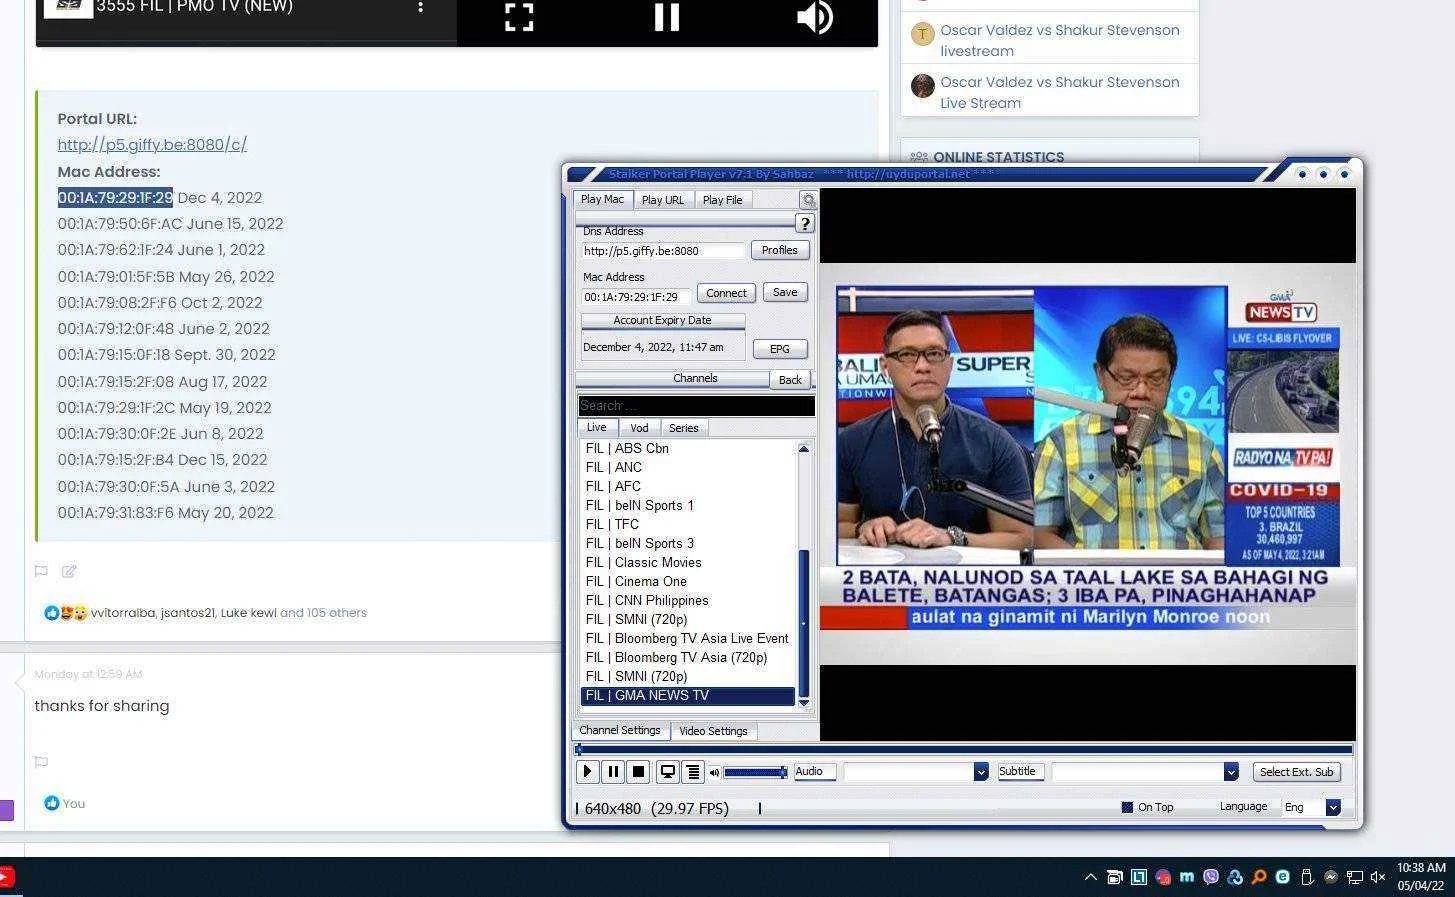The image size is (1455, 897).
Task: Select the Series tab
Action: tap(684, 428)
